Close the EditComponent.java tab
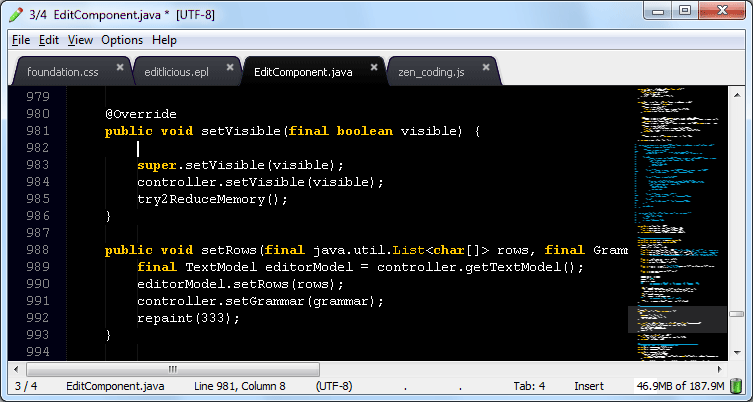The image size is (753, 402). tap(376, 68)
